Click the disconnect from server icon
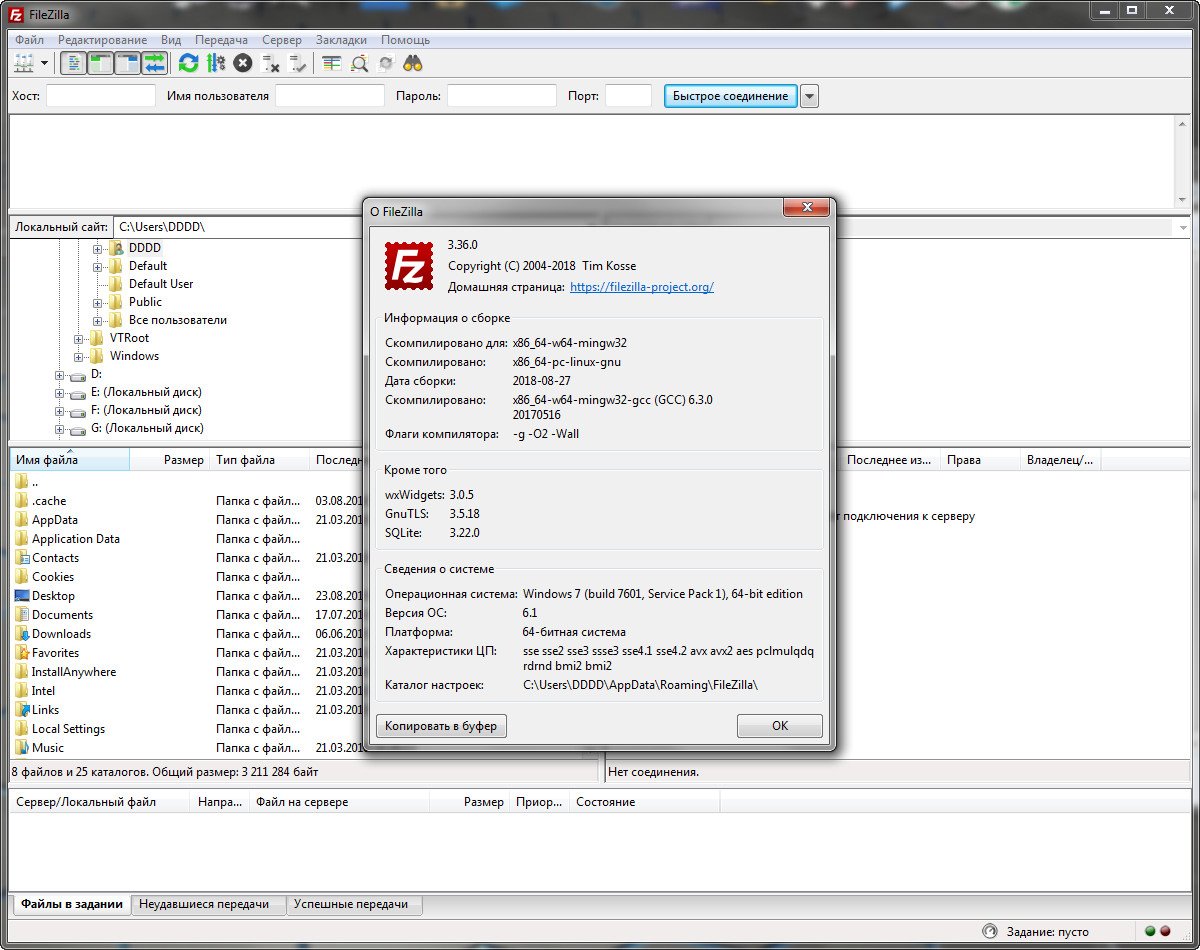 point(270,64)
